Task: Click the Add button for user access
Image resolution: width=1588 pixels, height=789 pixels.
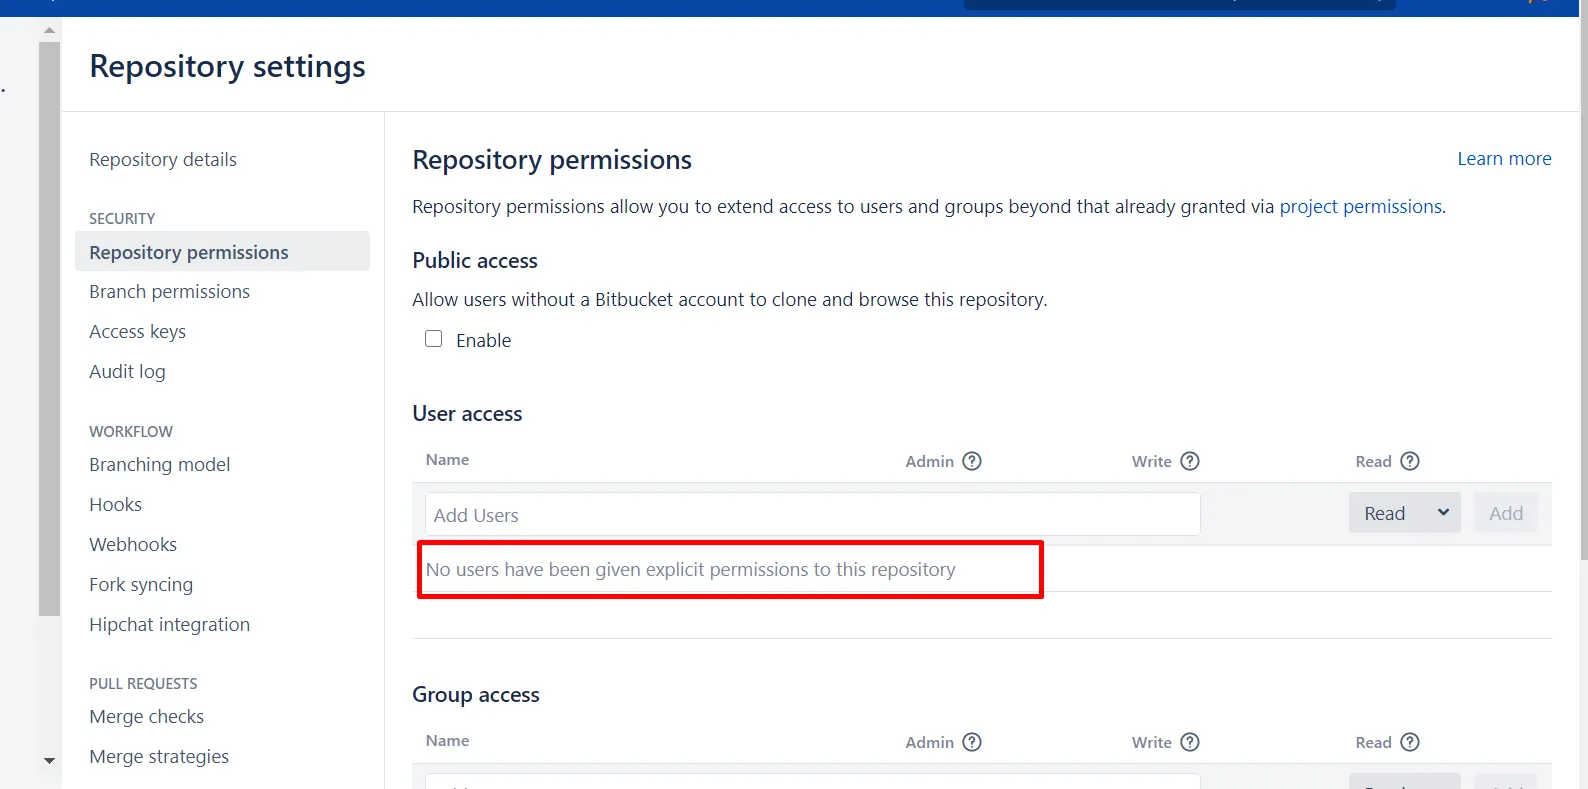Action: 1506,513
